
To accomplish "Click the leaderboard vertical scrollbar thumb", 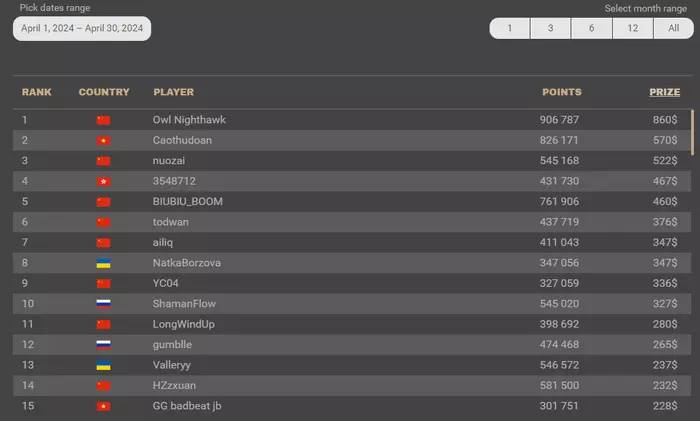I will tap(692, 130).
